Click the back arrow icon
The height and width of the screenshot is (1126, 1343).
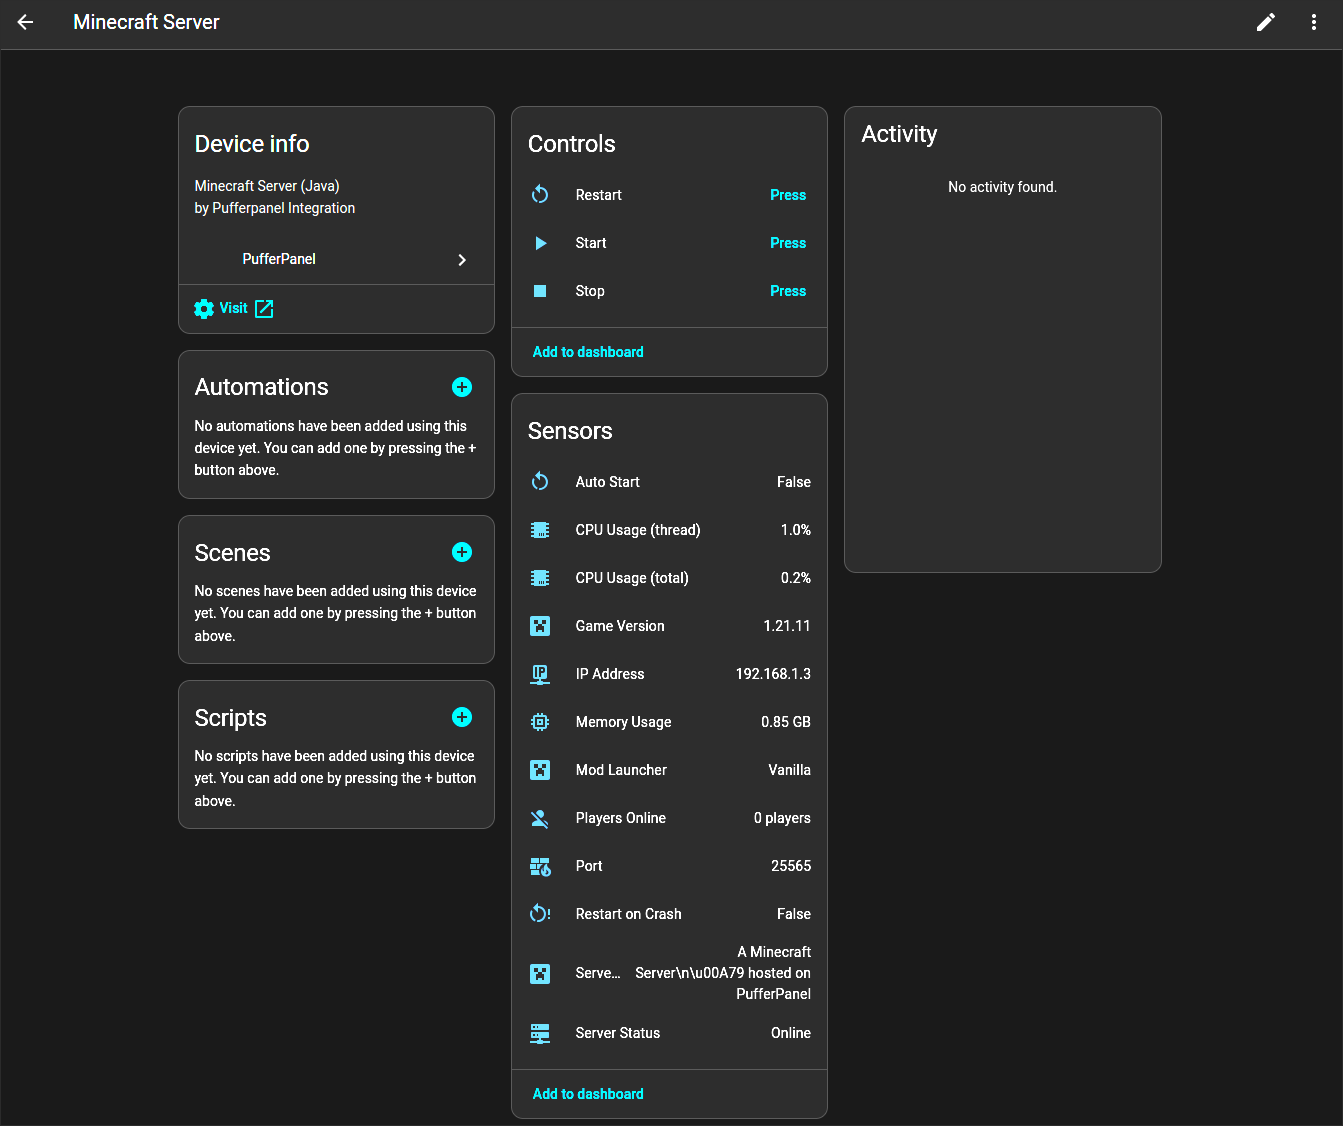pos(26,22)
